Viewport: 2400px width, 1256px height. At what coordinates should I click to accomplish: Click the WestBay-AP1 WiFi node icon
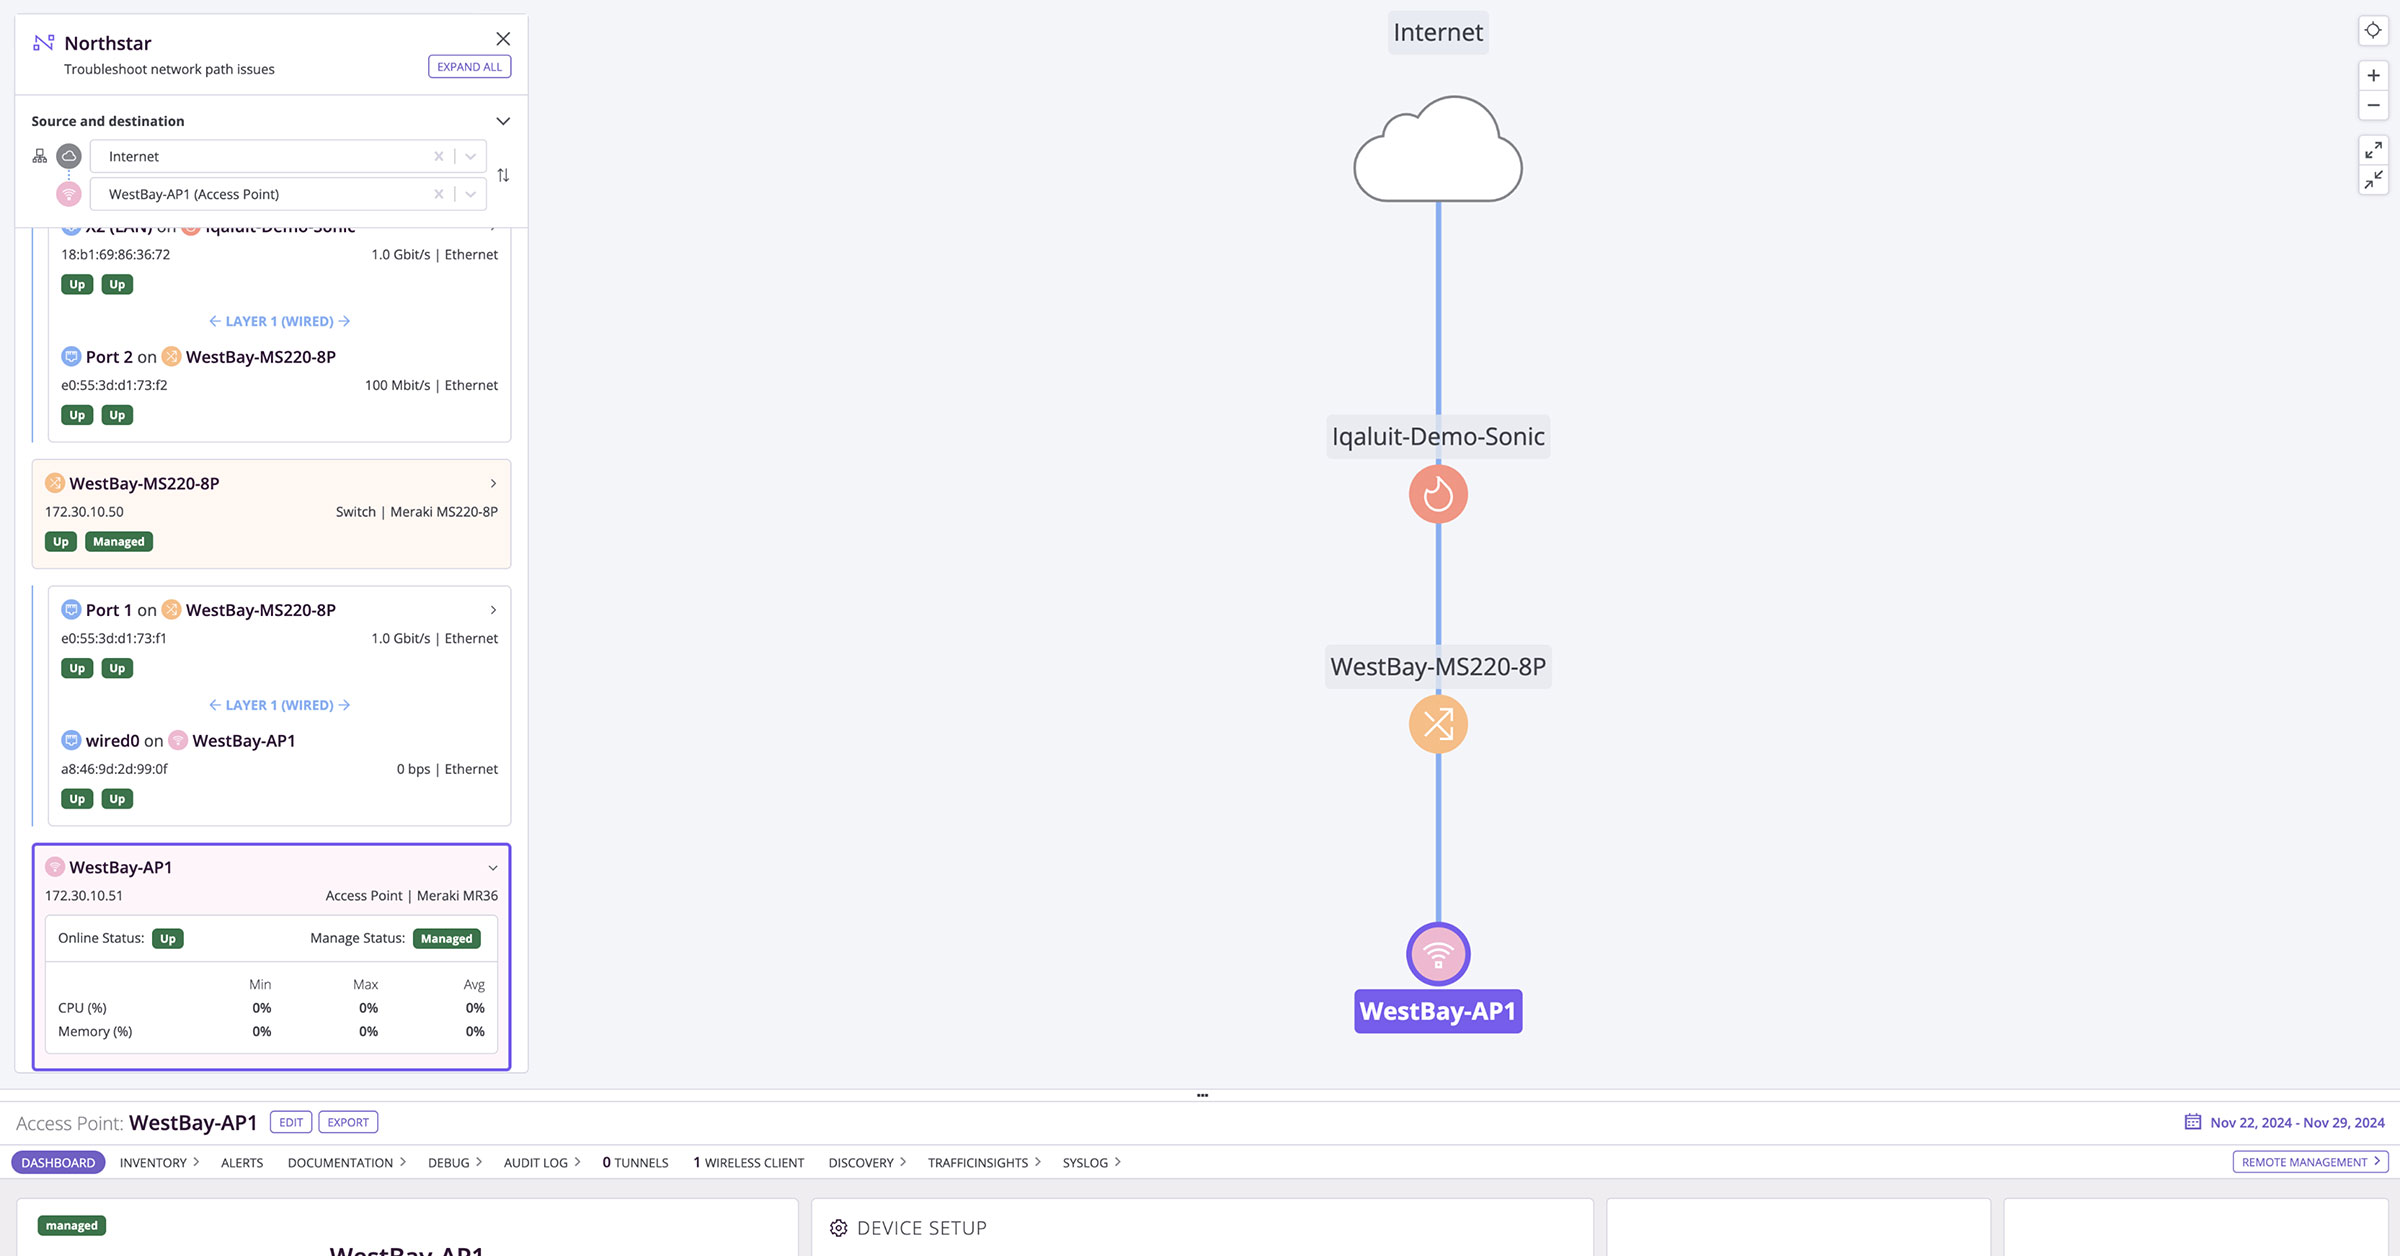point(1438,954)
